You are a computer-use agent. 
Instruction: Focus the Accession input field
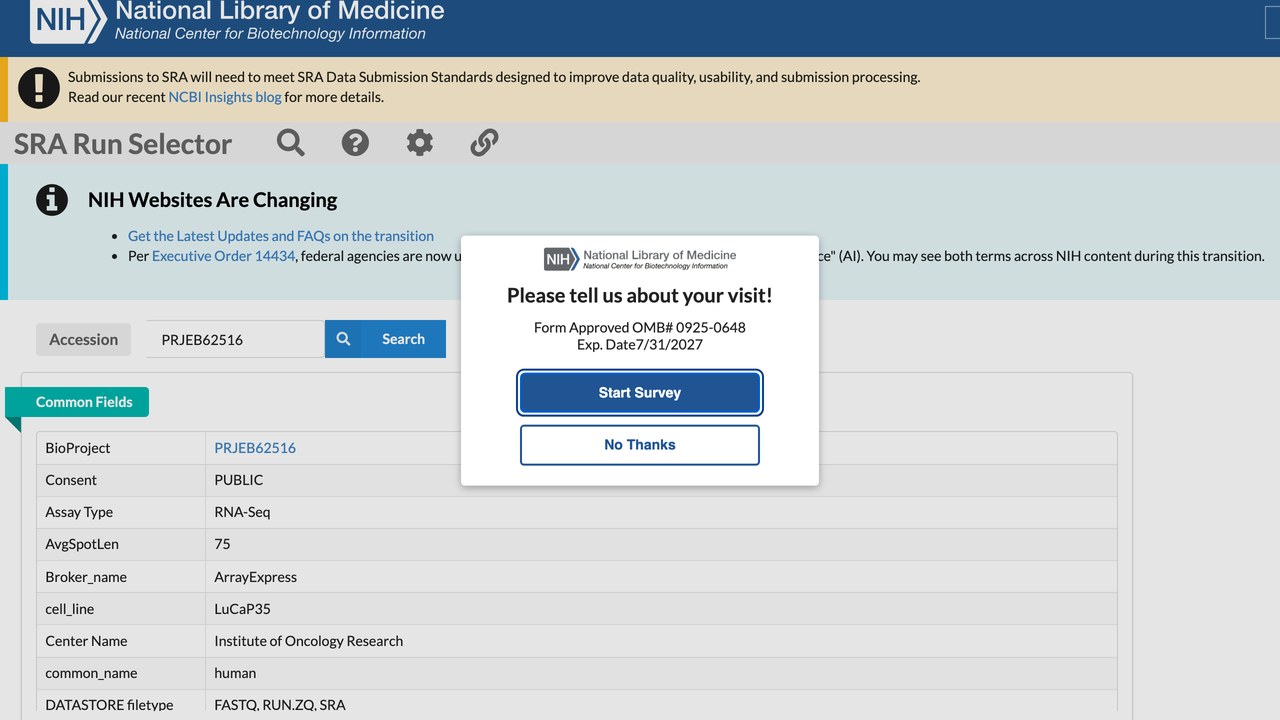coord(235,339)
